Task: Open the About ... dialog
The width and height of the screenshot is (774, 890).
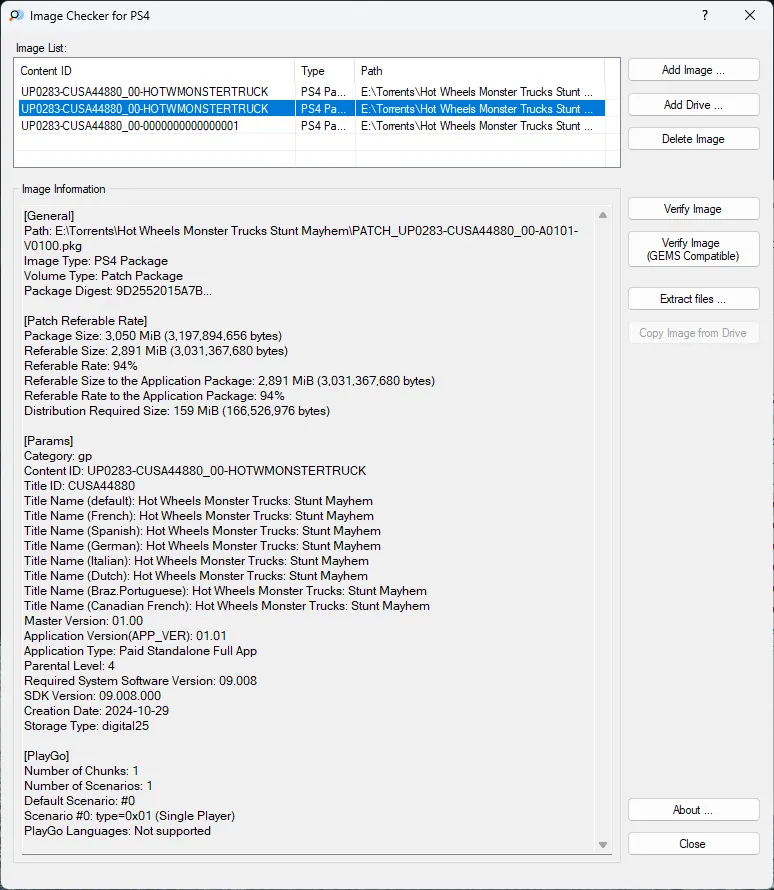Action: click(x=693, y=810)
